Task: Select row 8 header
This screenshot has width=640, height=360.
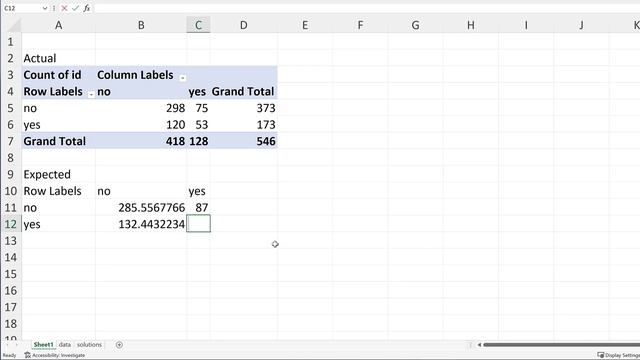Action: click(x=11, y=158)
